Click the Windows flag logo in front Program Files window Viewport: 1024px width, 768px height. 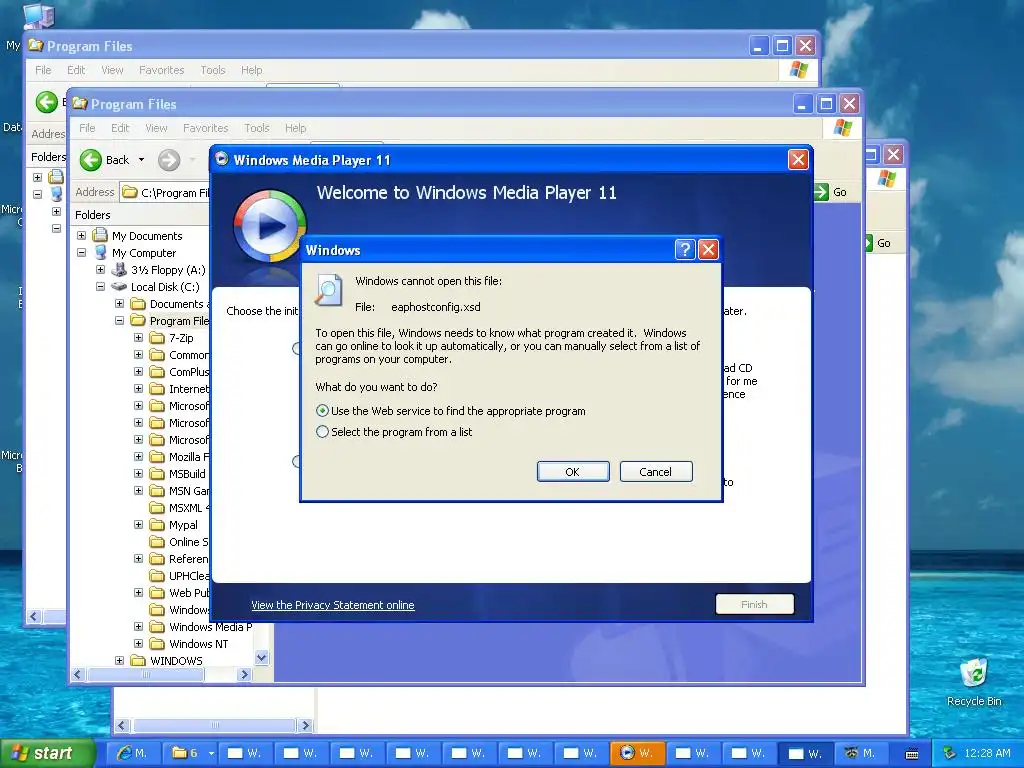pyautogui.click(x=842, y=127)
